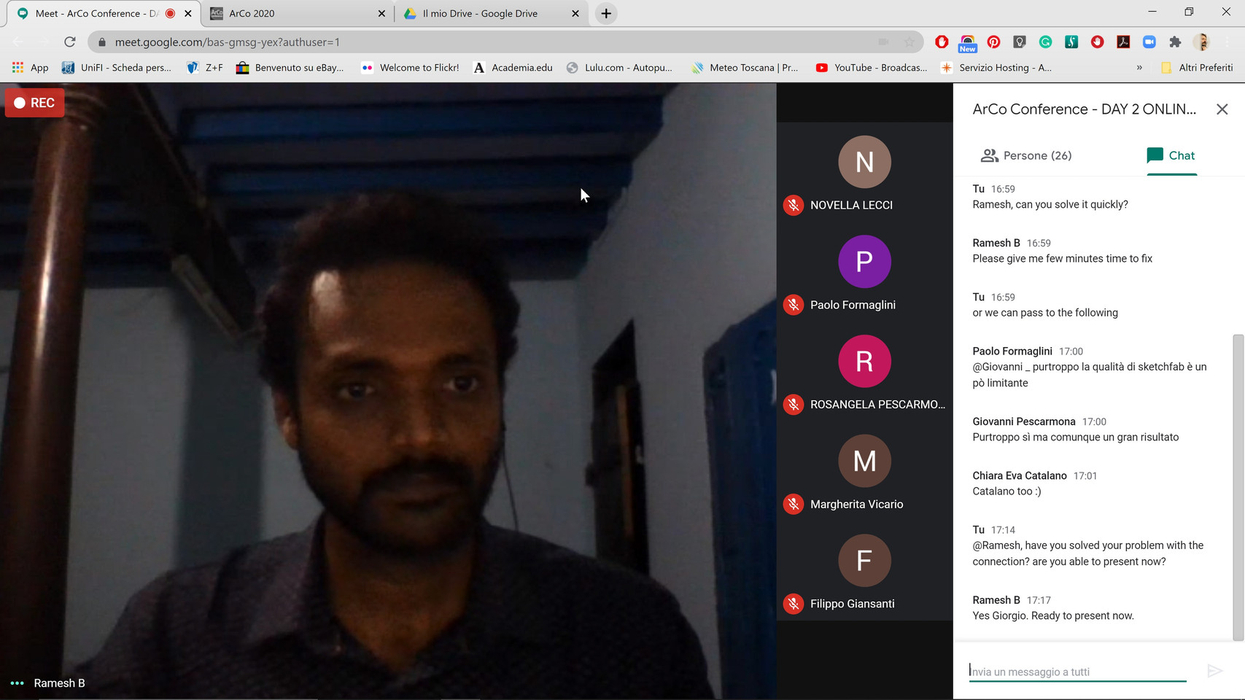Open a new browser tab

pos(606,14)
